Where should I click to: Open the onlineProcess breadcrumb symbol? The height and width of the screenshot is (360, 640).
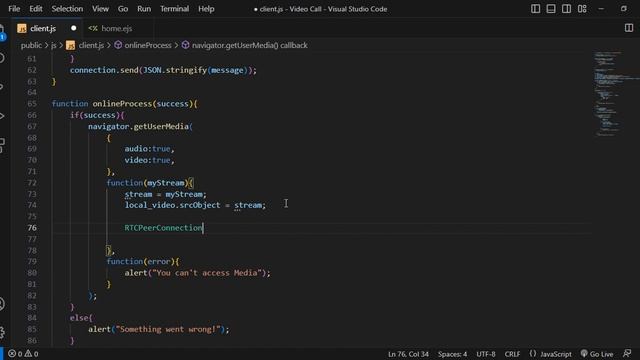click(143, 45)
